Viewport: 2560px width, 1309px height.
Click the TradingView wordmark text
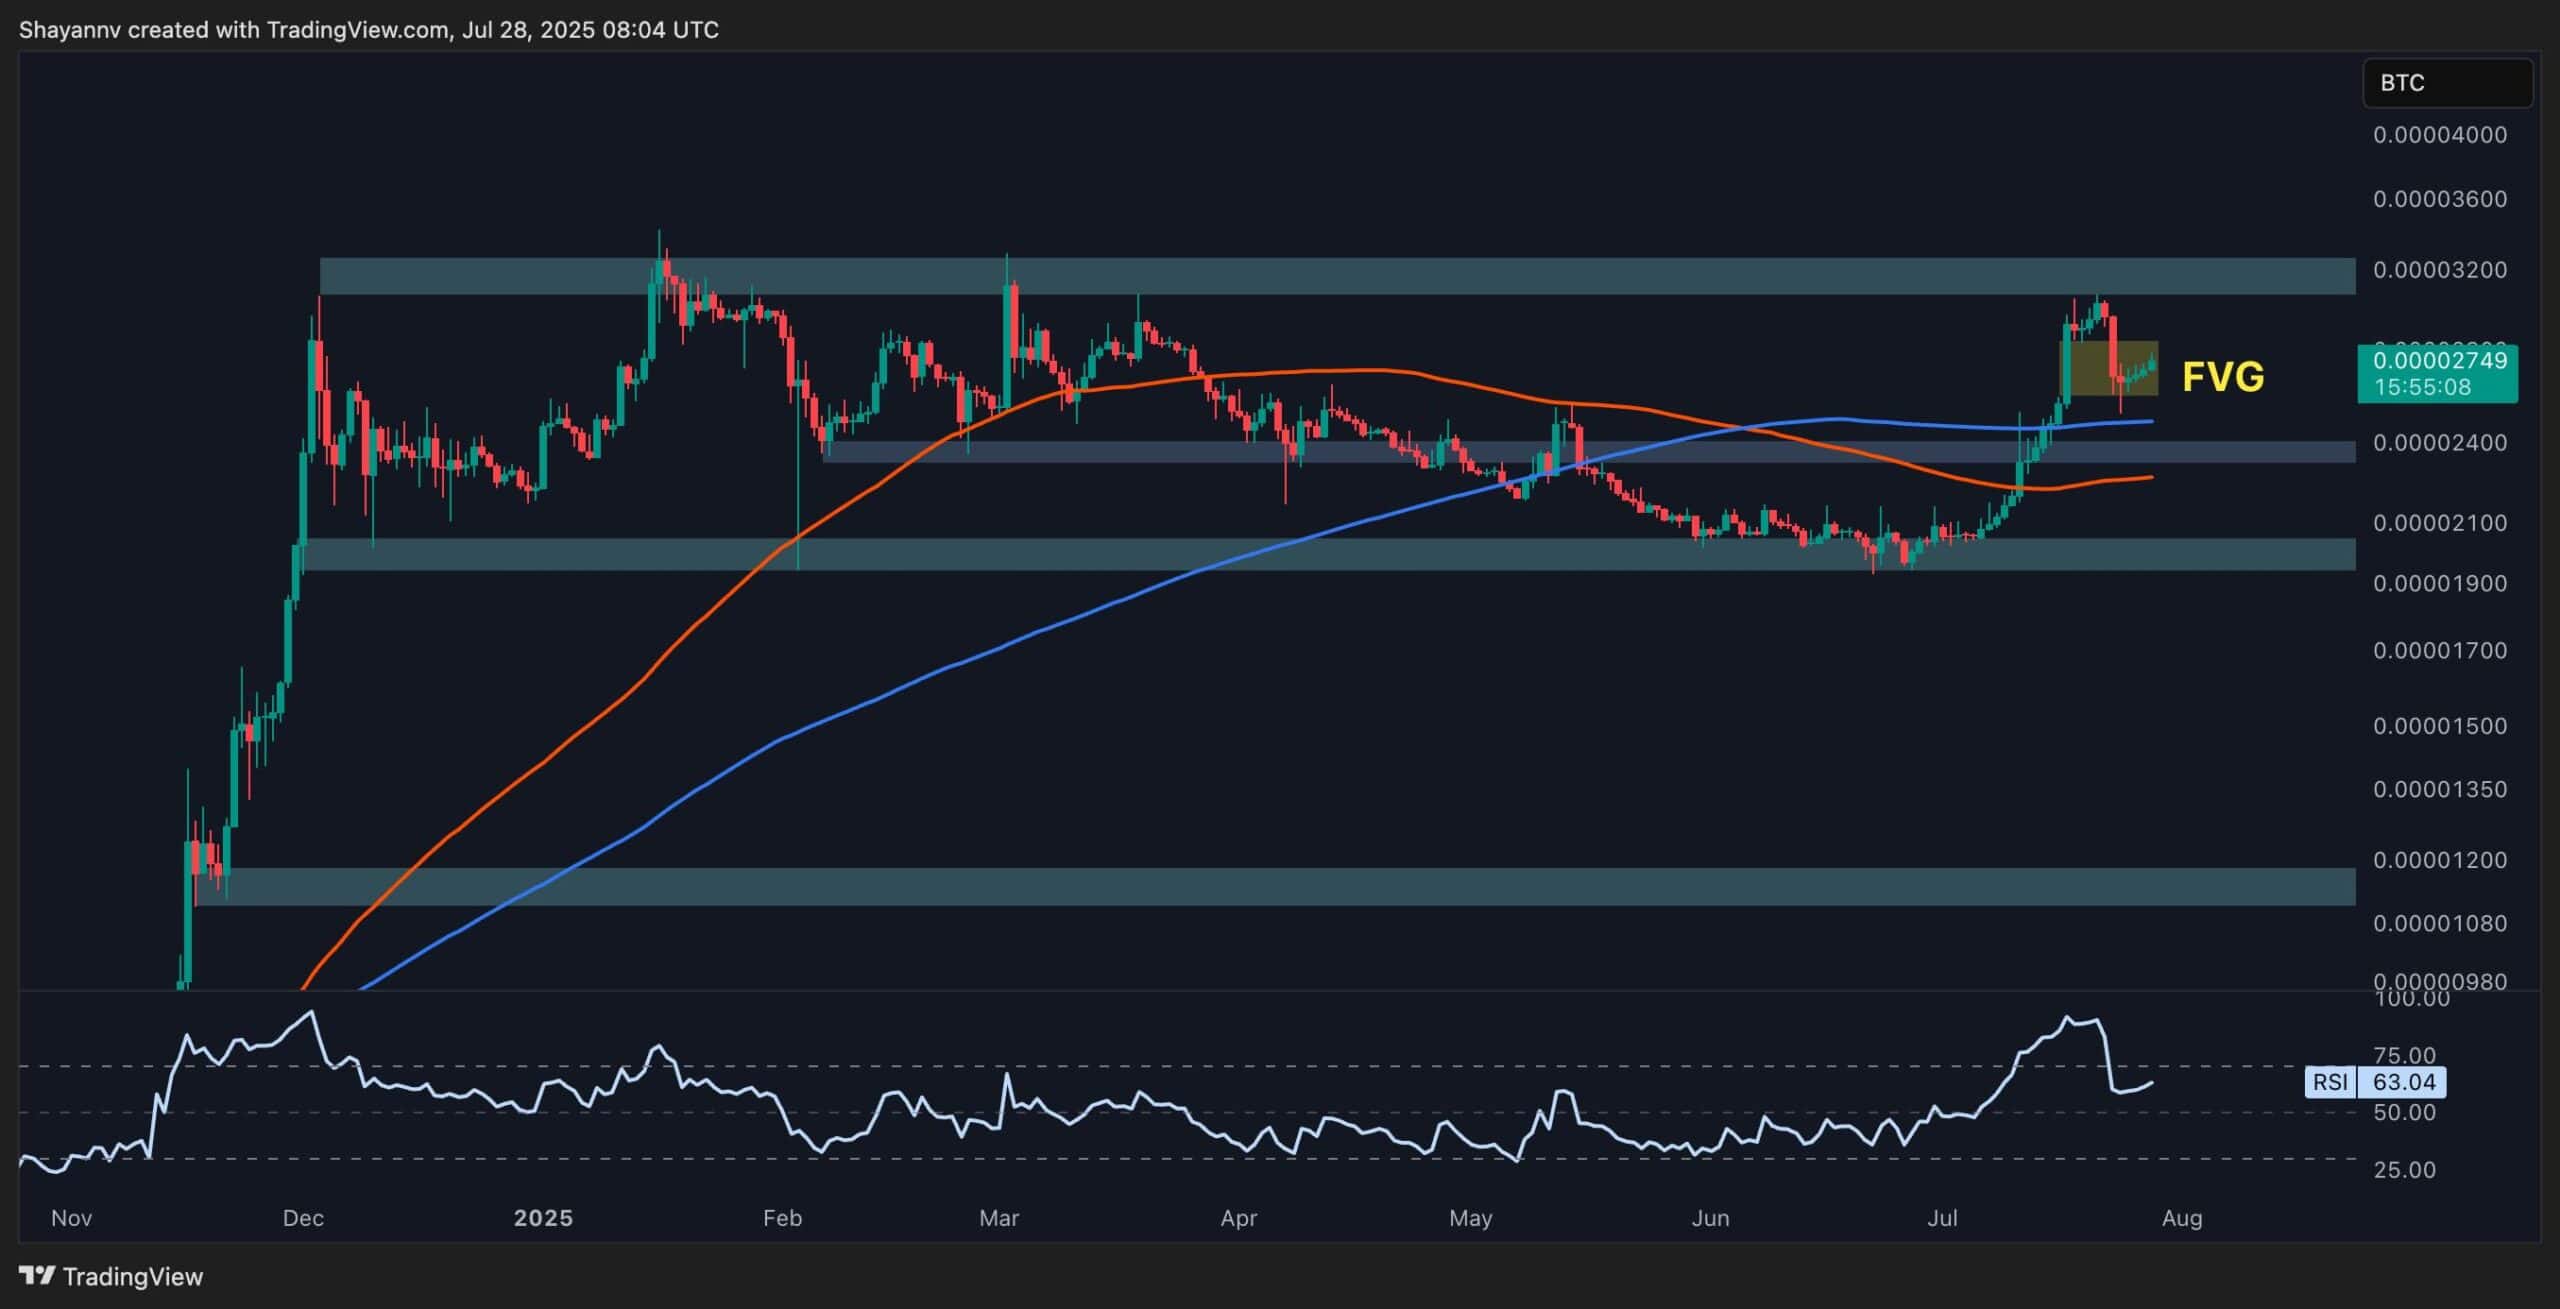(132, 1276)
